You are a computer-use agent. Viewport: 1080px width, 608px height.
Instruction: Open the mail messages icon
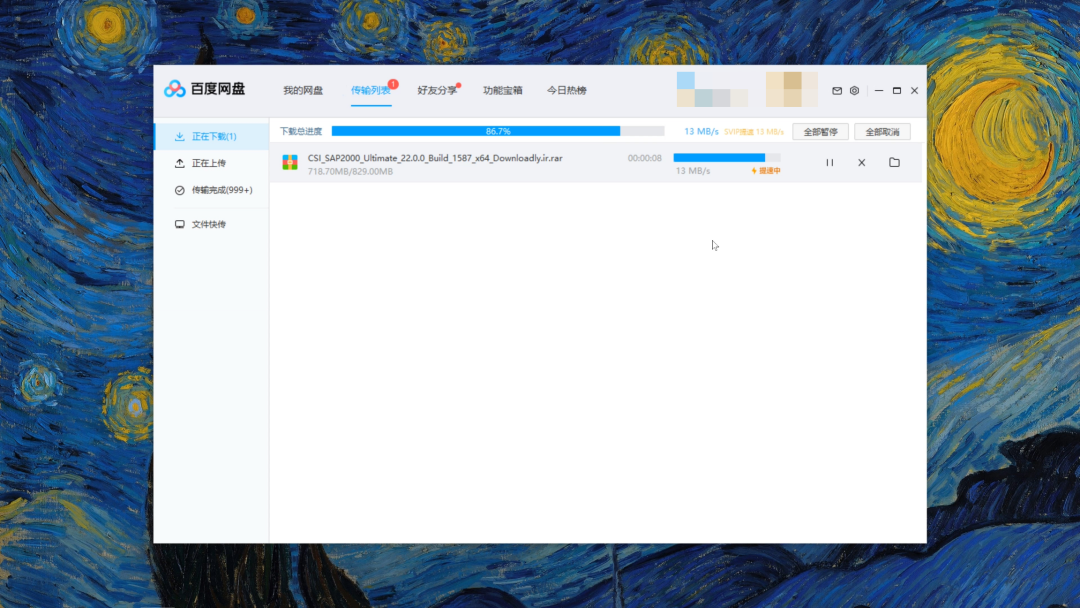tap(837, 90)
